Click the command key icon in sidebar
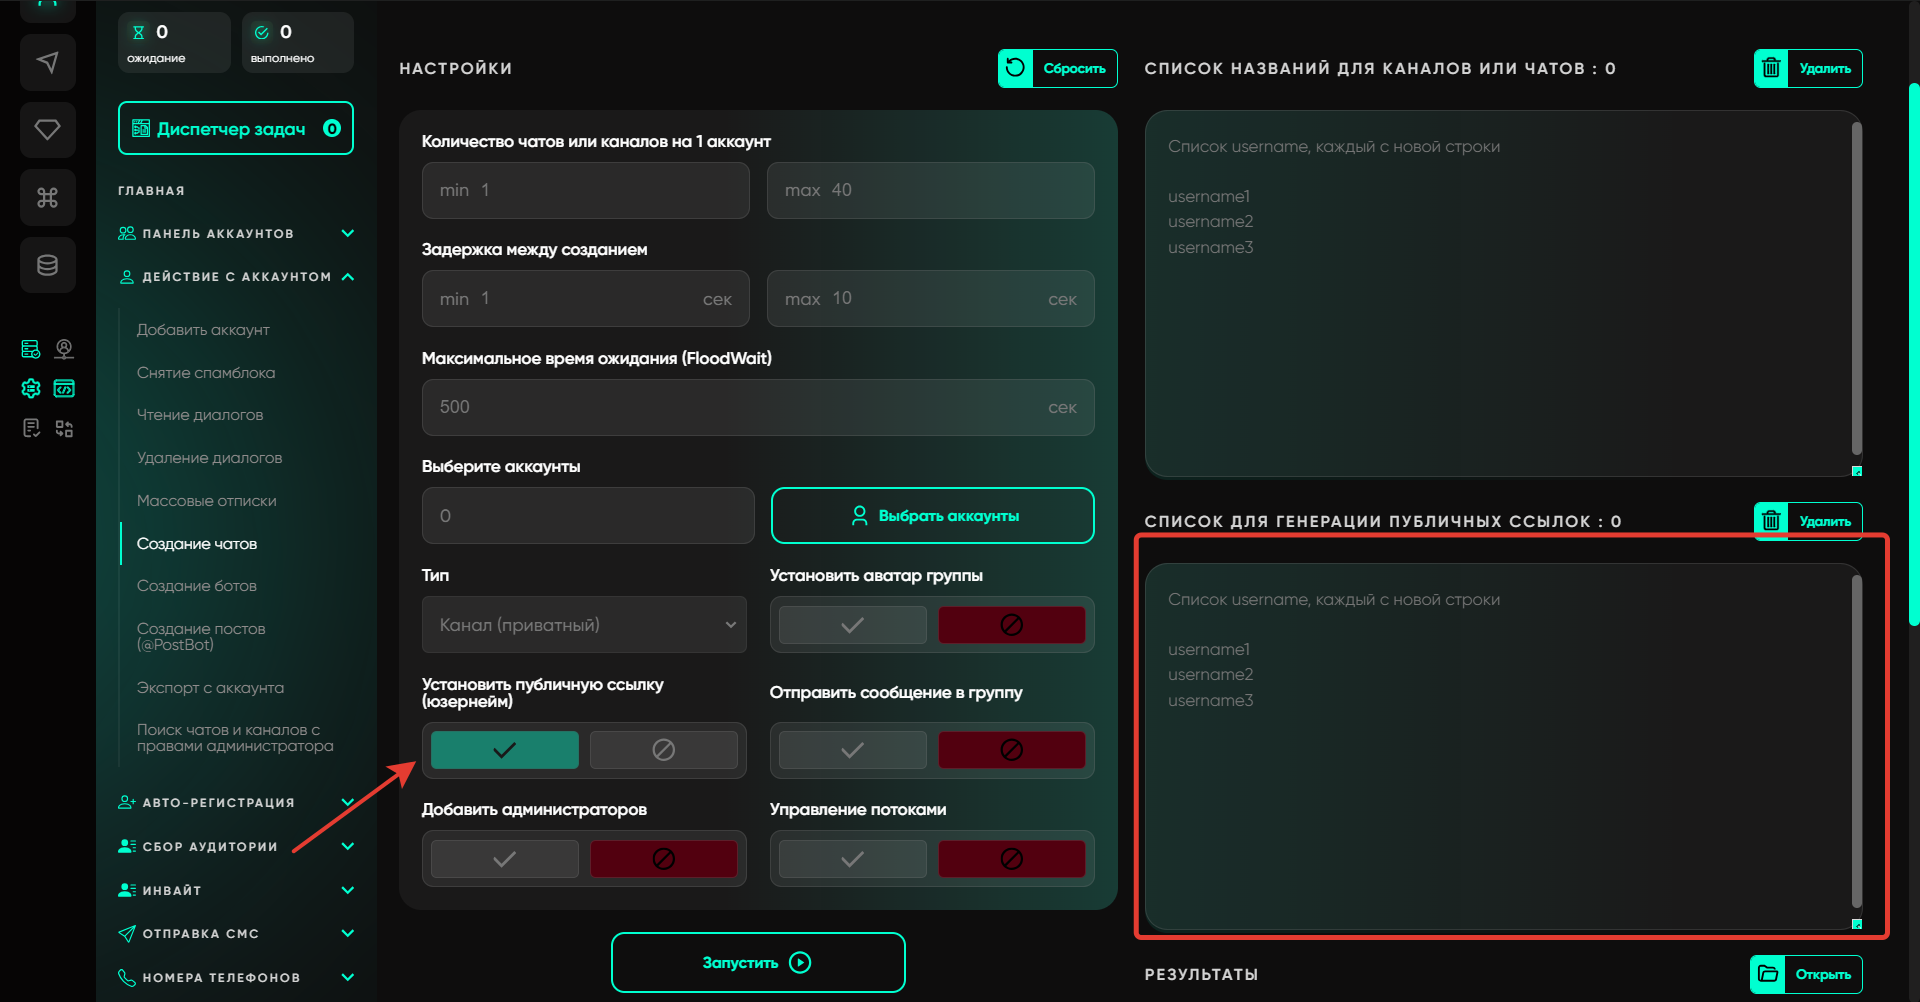 [x=47, y=197]
